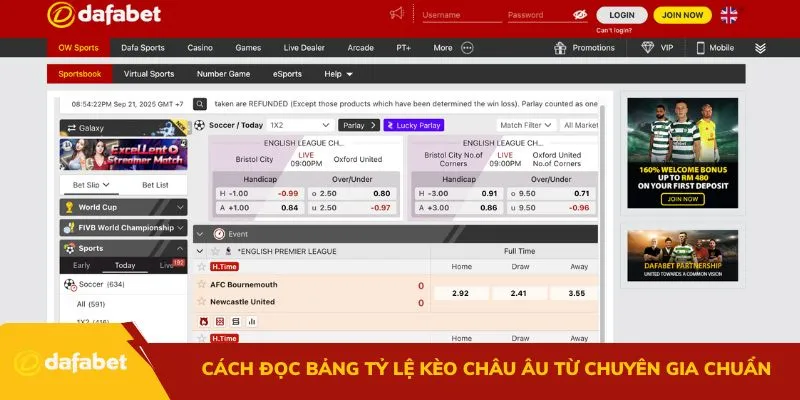Switch to the Virtual Sports tab
Image resolution: width=800 pixels, height=400 pixels.
(148, 73)
